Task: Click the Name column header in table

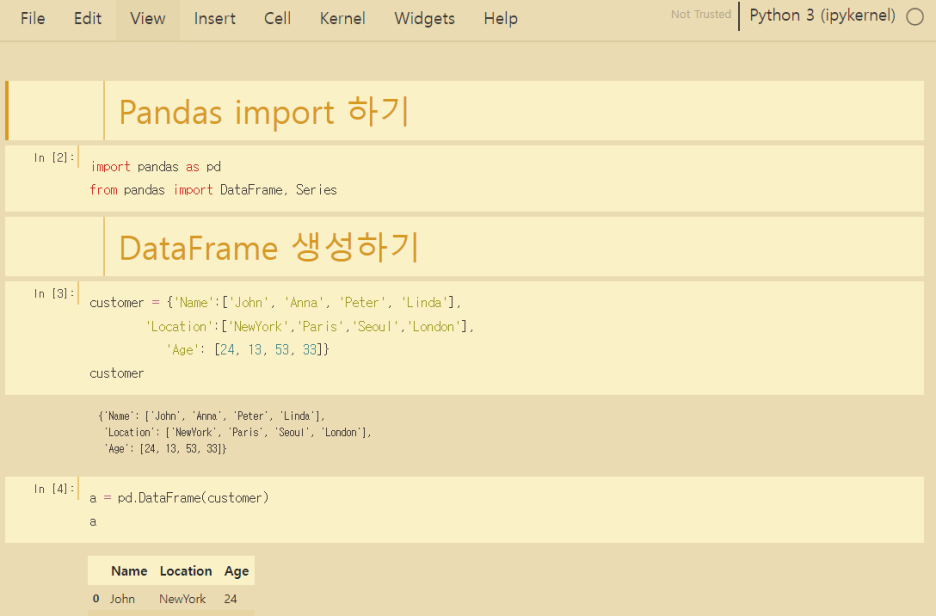Action: tap(129, 571)
